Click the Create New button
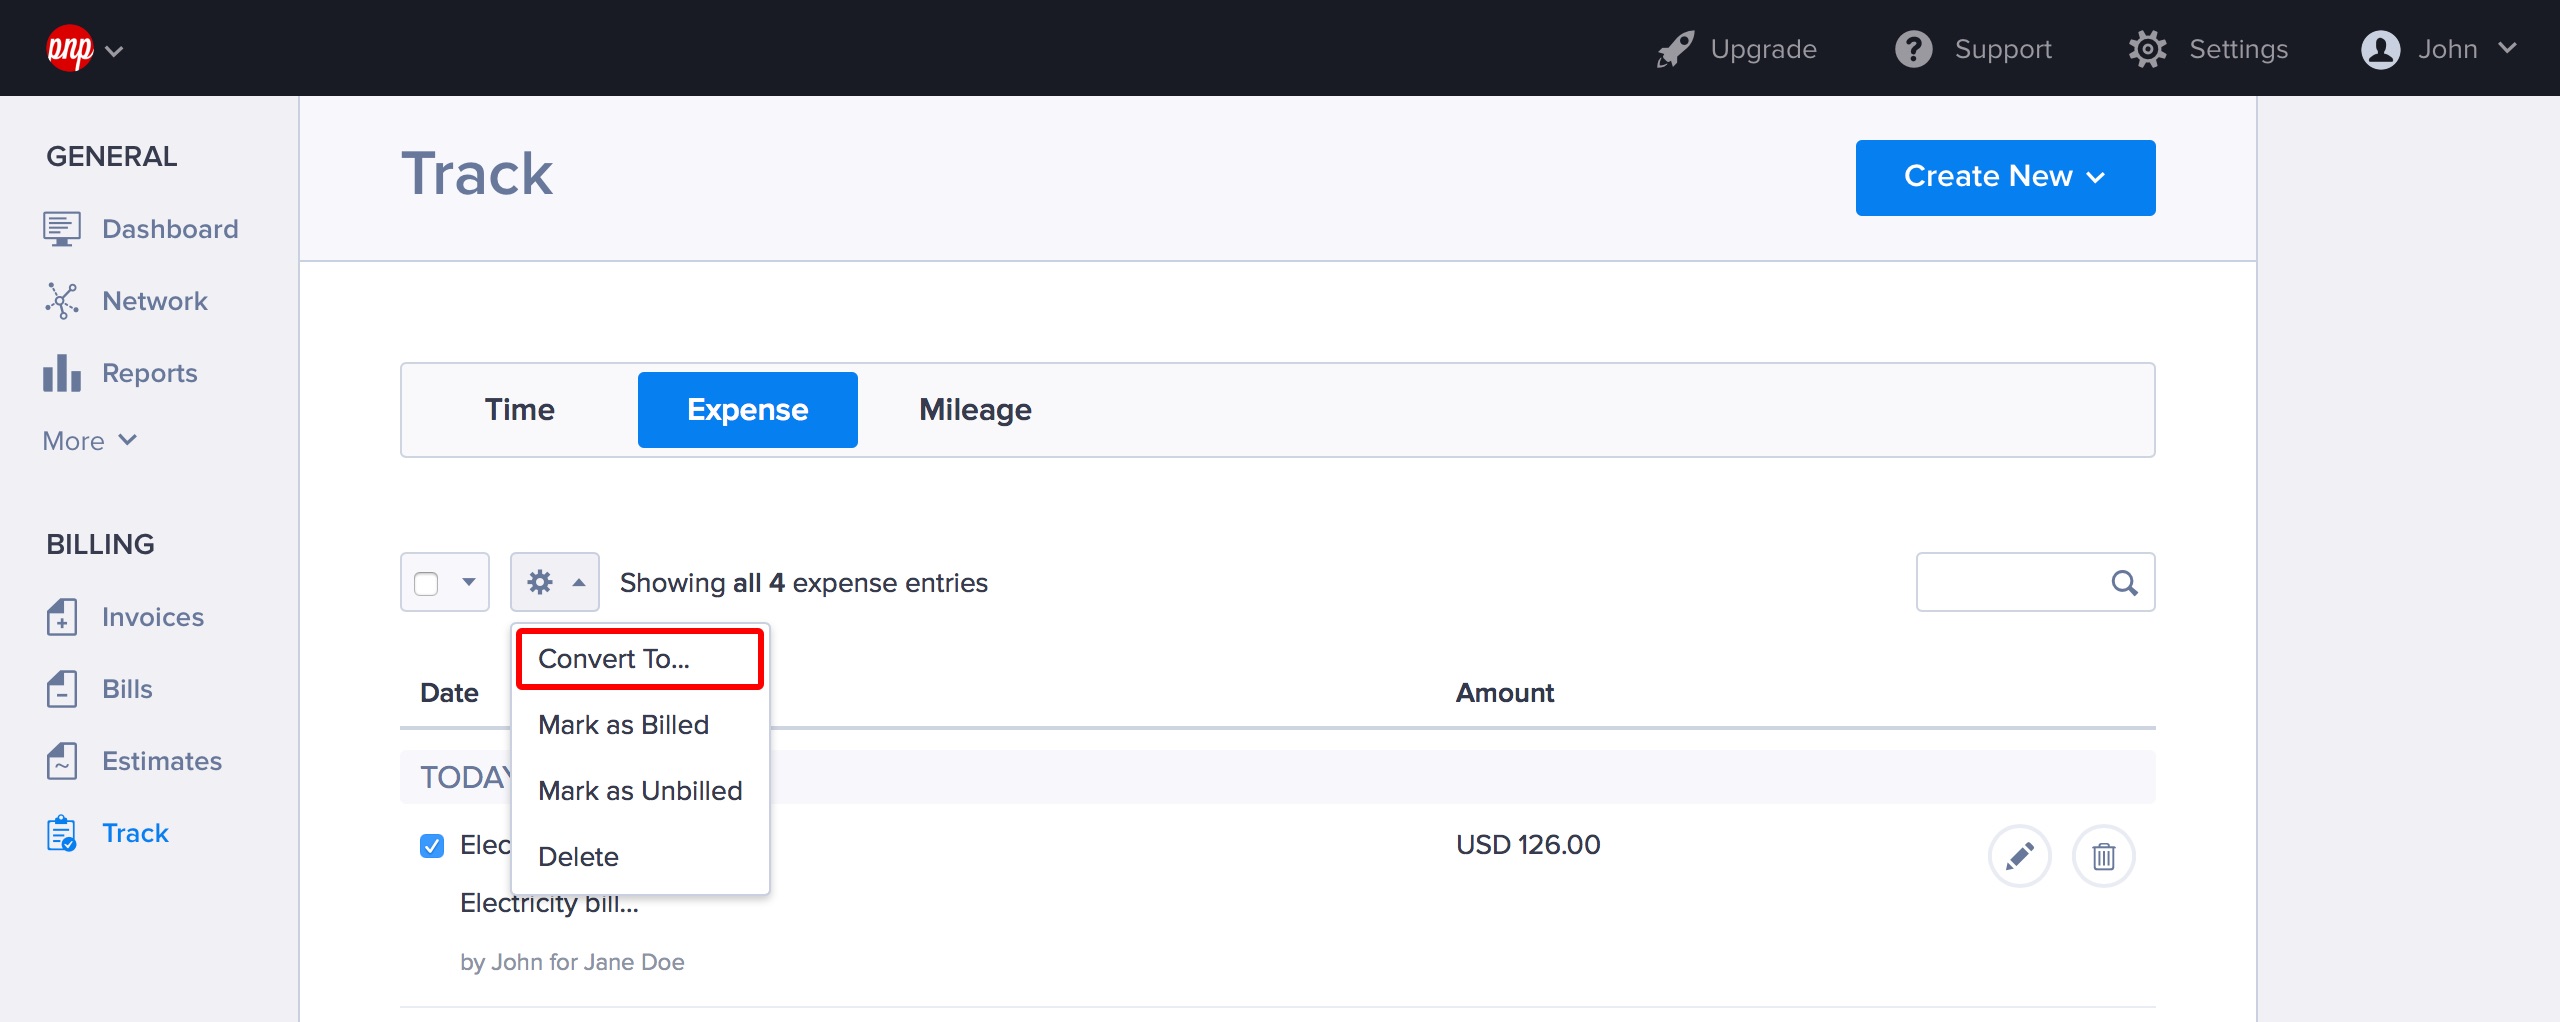The image size is (2560, 1022). tap(2005, 177)
